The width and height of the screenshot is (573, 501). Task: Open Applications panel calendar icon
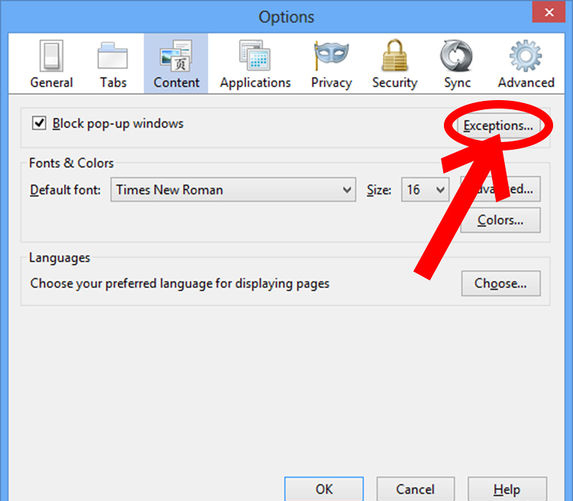tap(255, 55)
